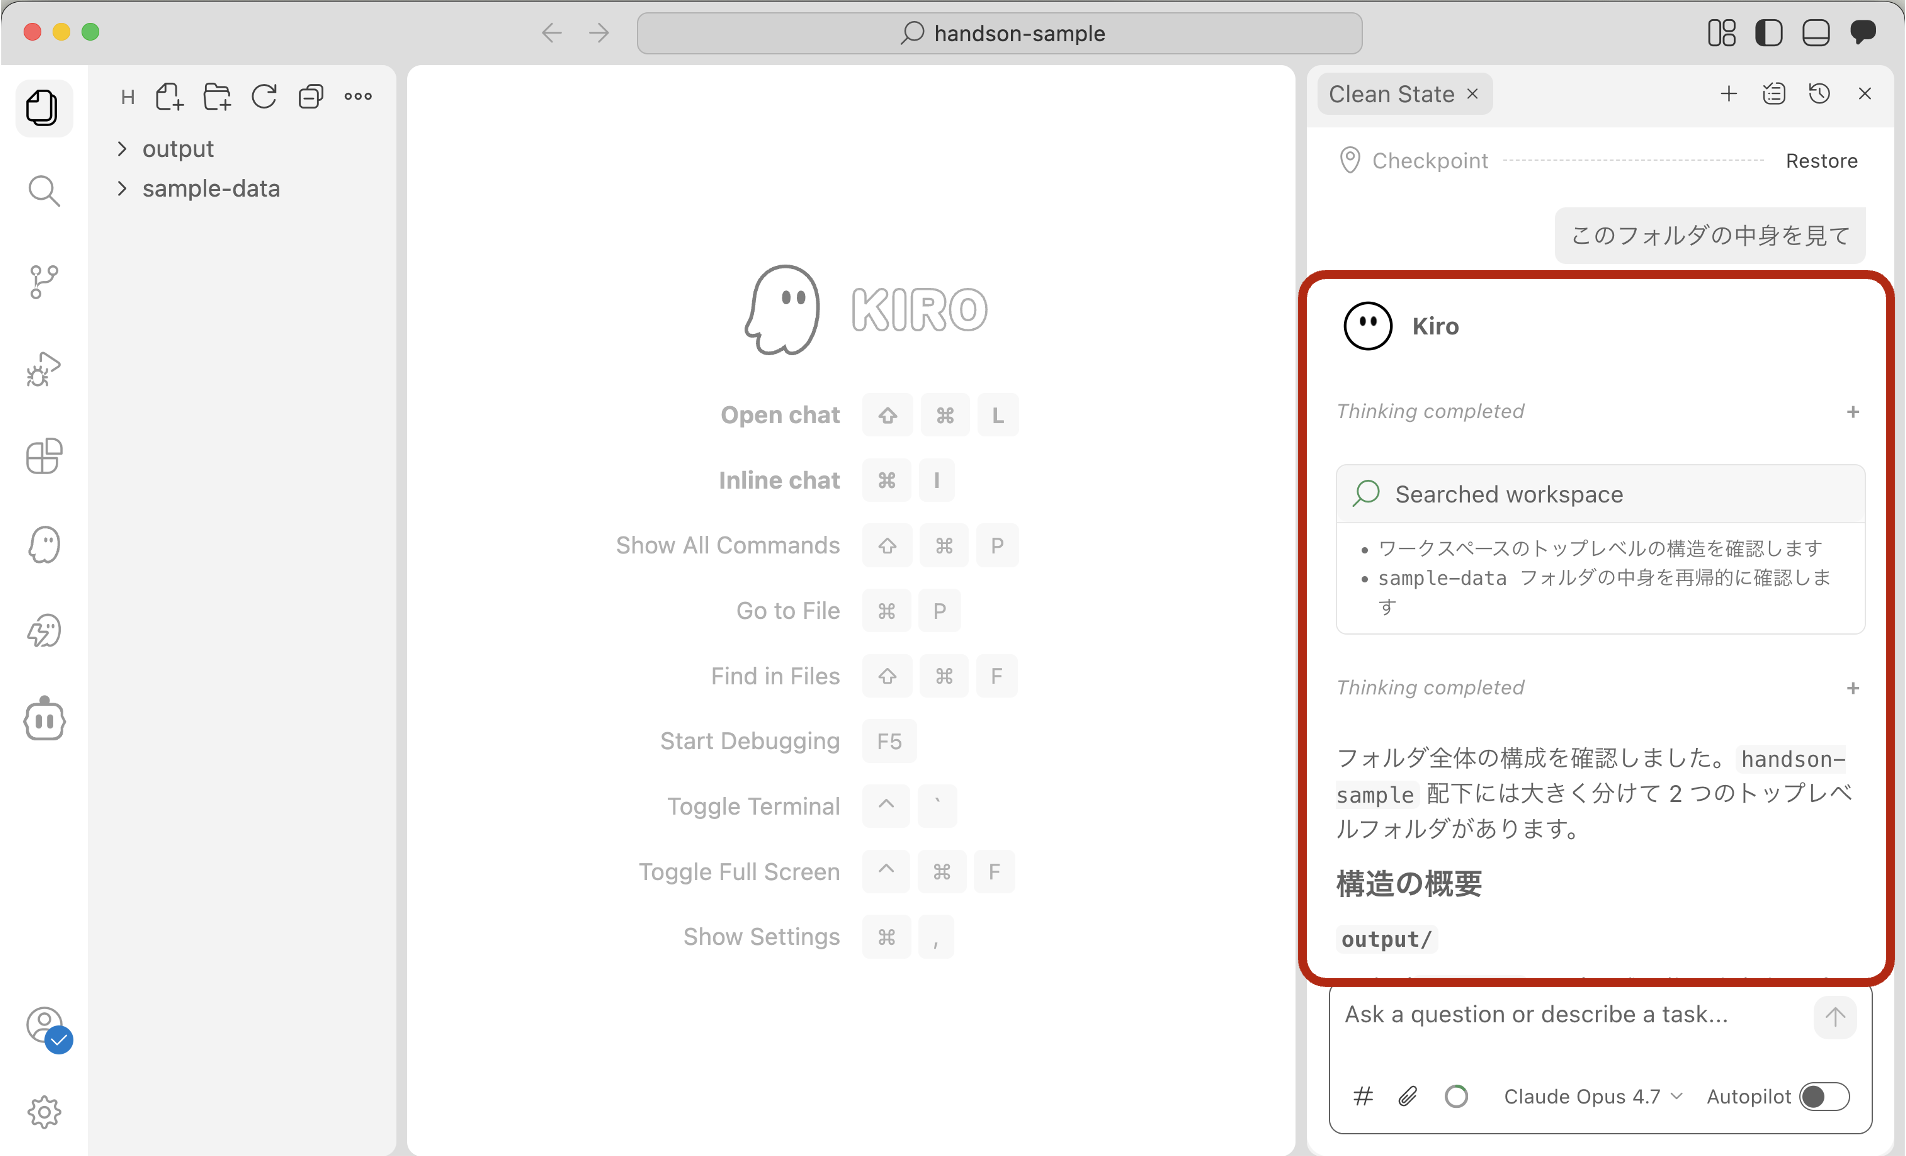Create a new file in explorer
Image resolution: width=1906 pixels, height=1156 pixels.
(170, 96)
